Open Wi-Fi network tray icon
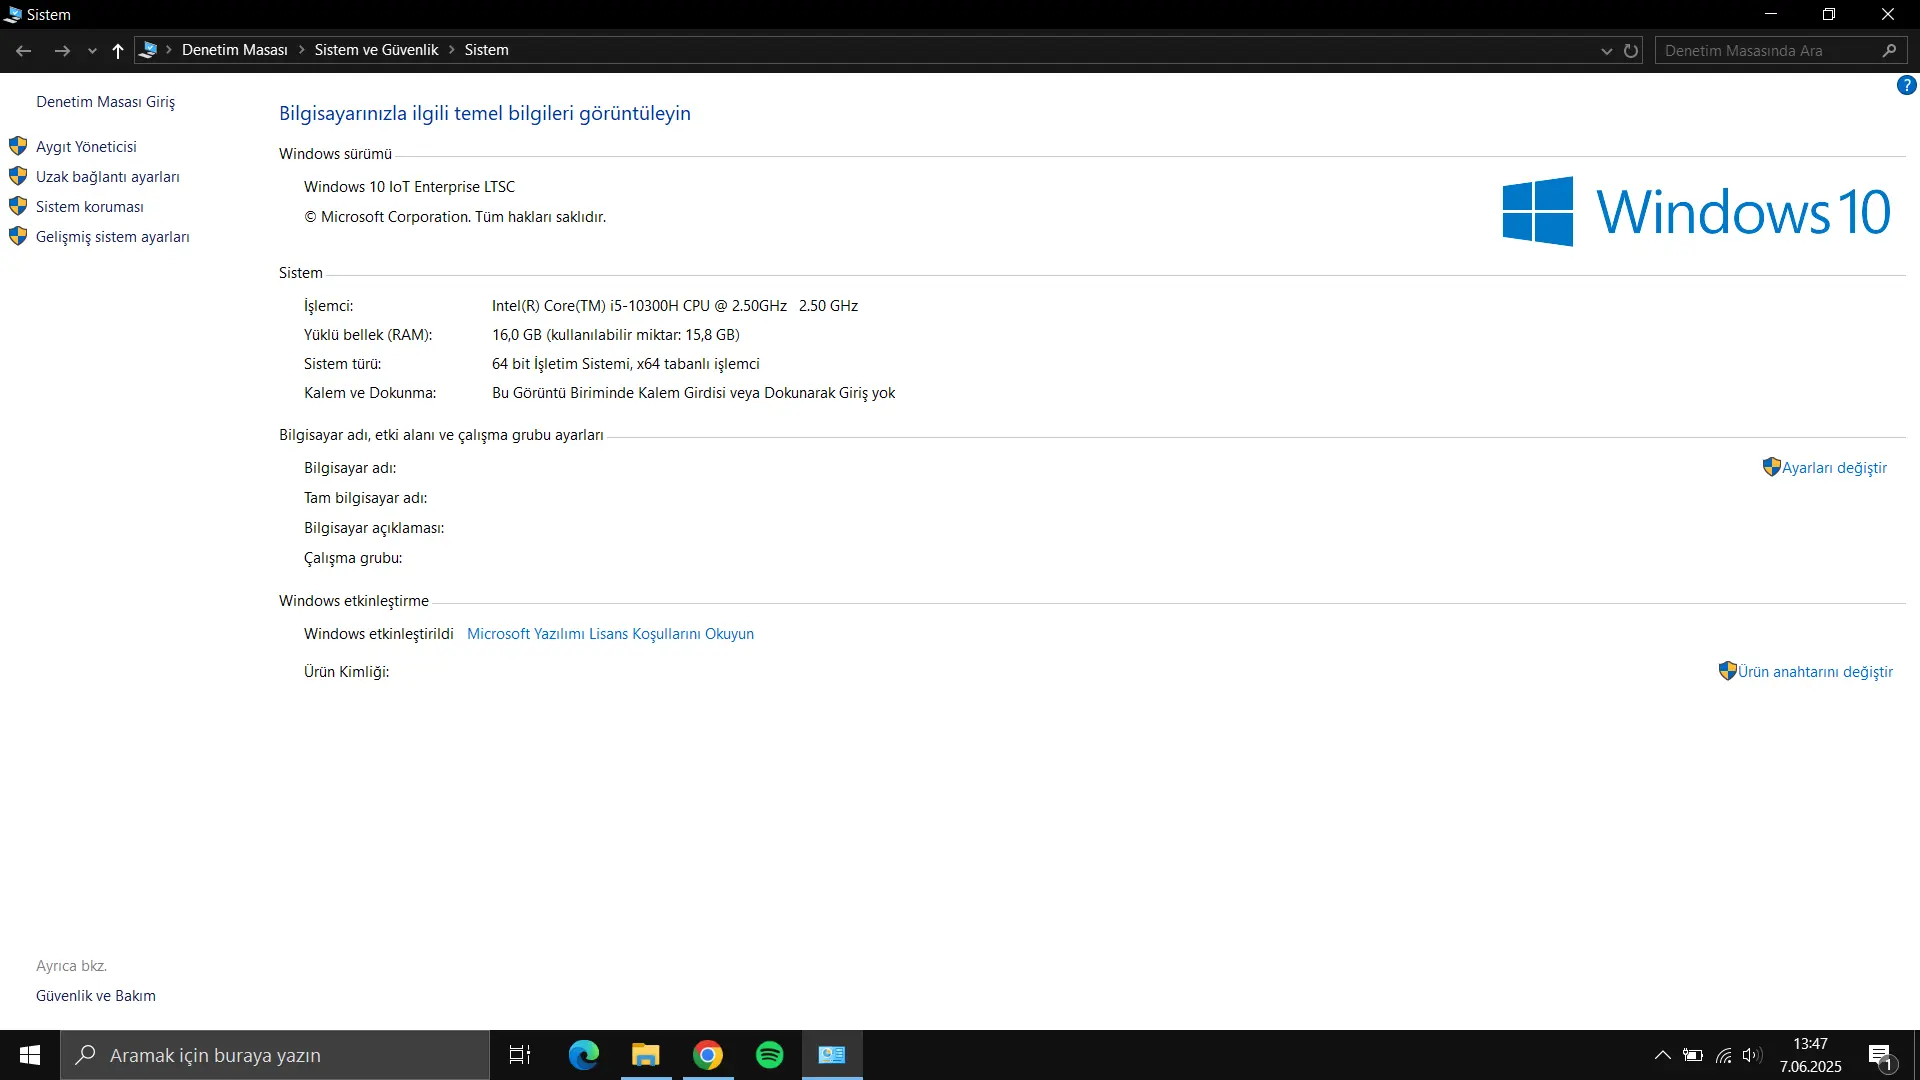 tap(1724, 1055)
